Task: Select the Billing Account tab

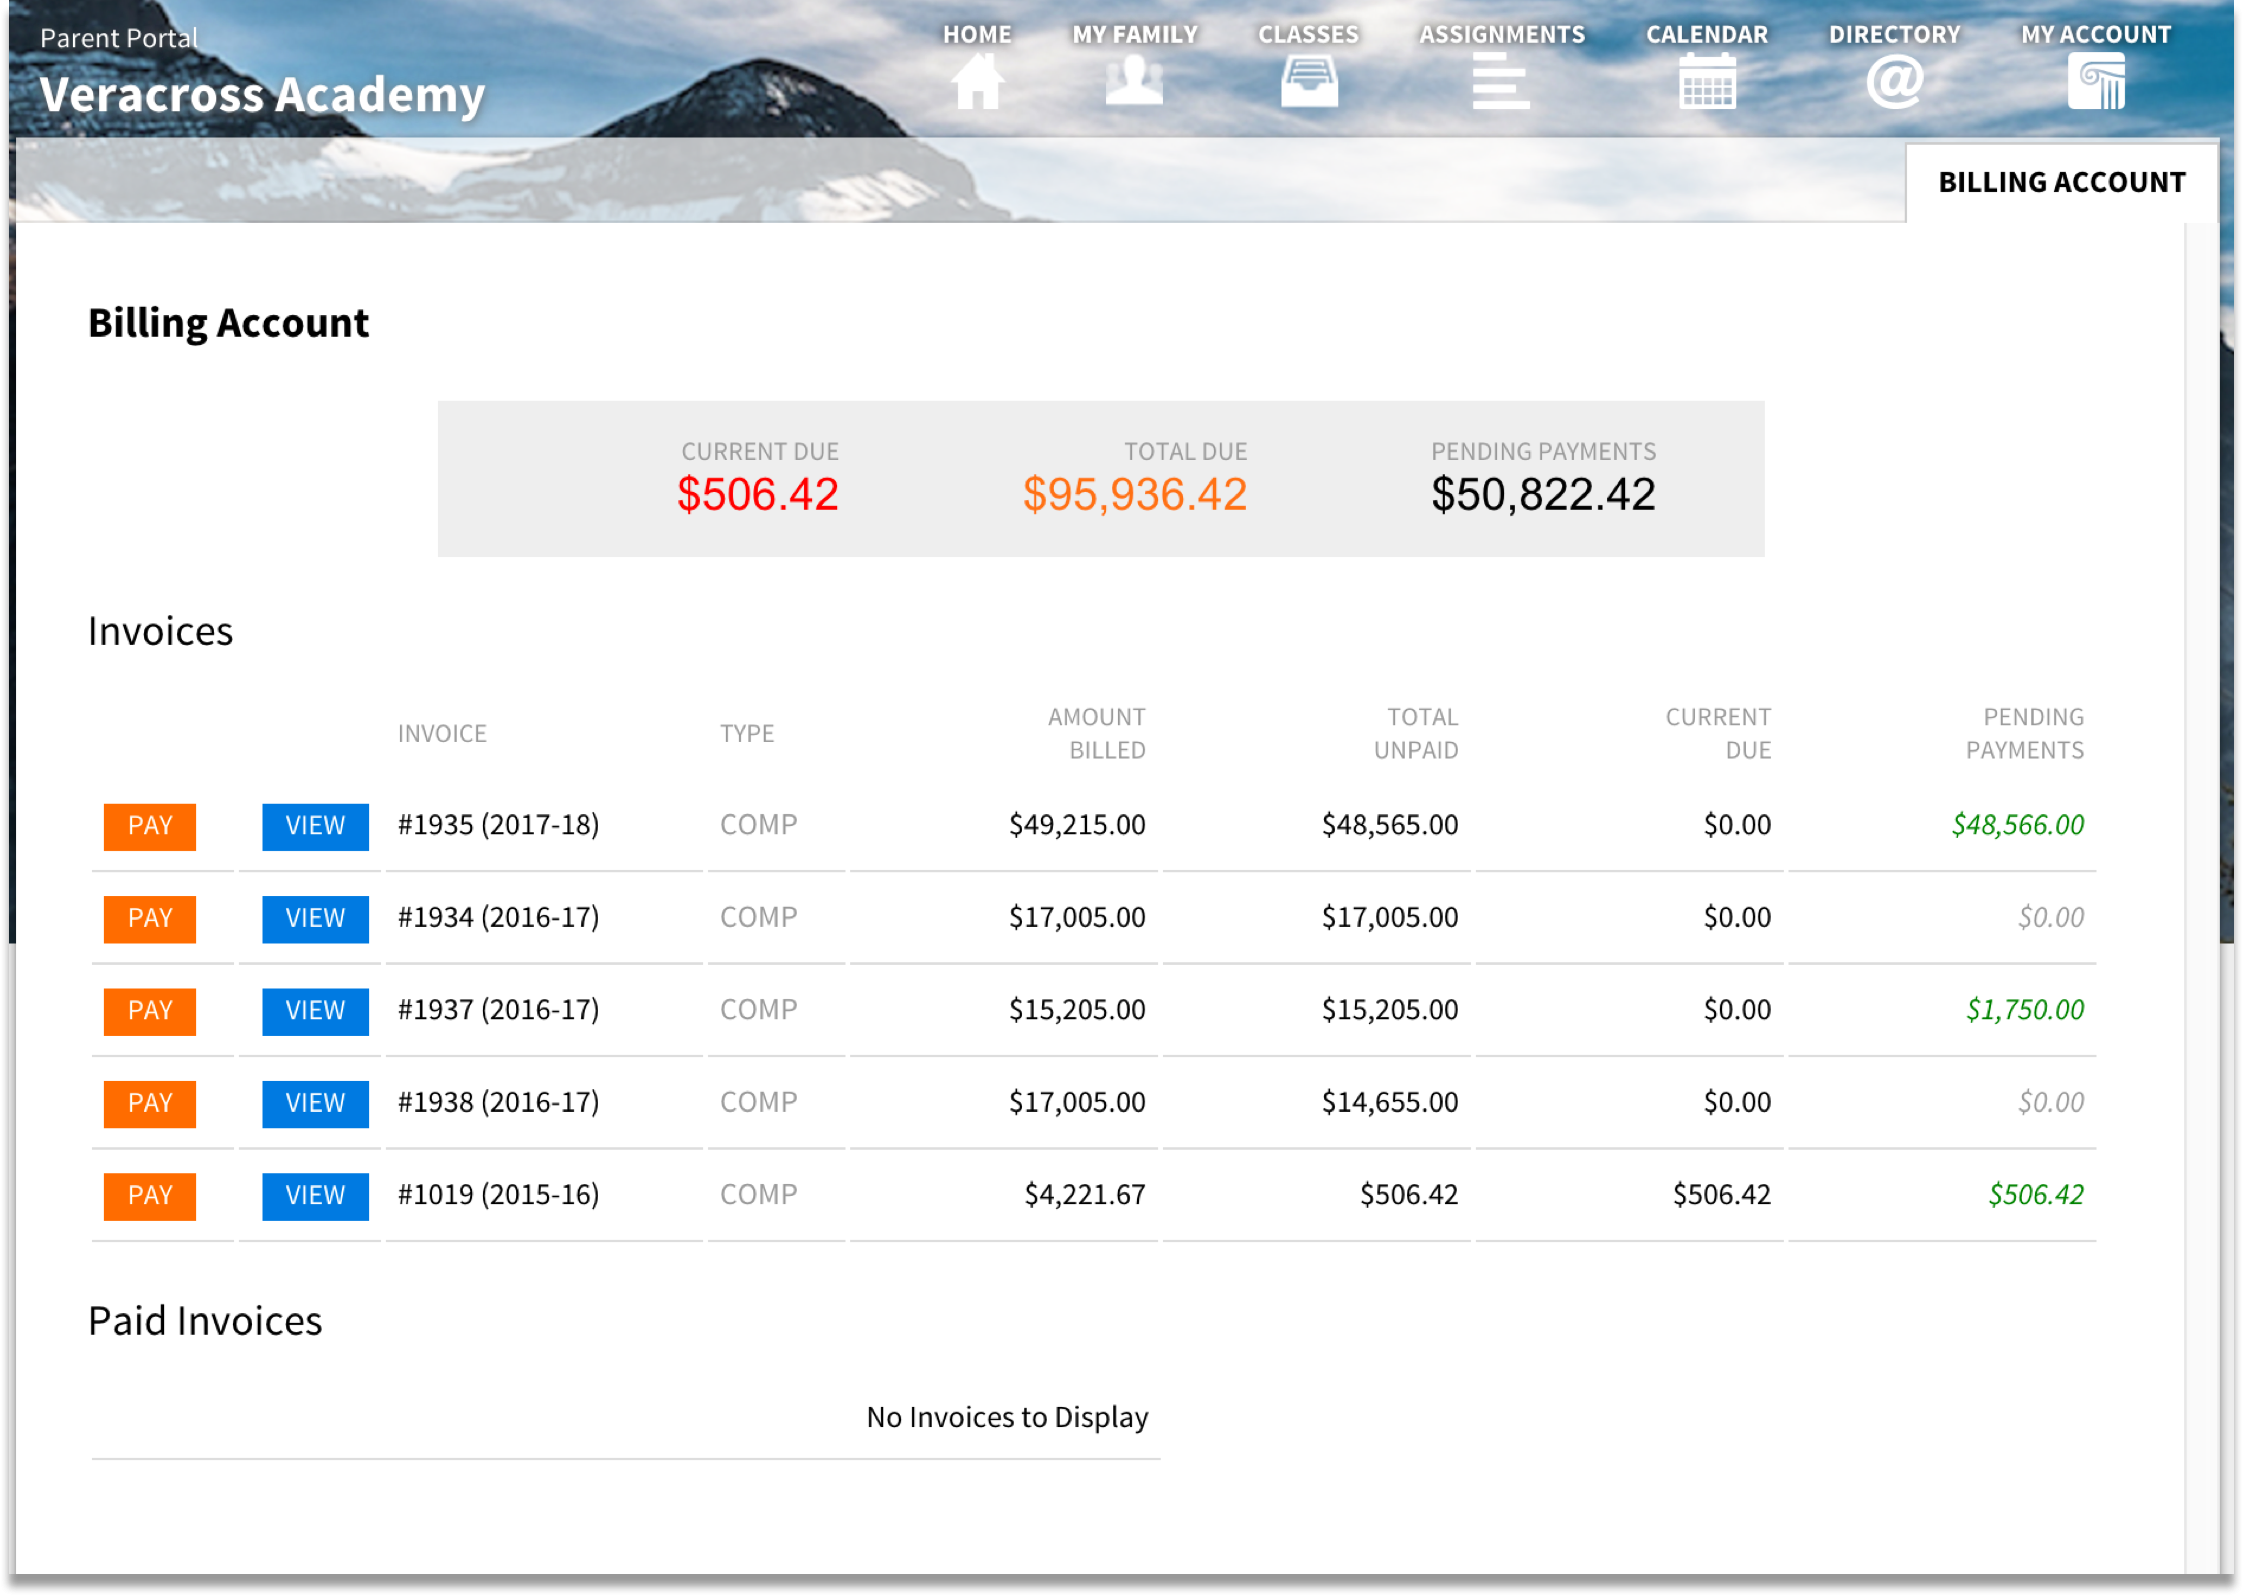Action: [x=2061, y=182]
